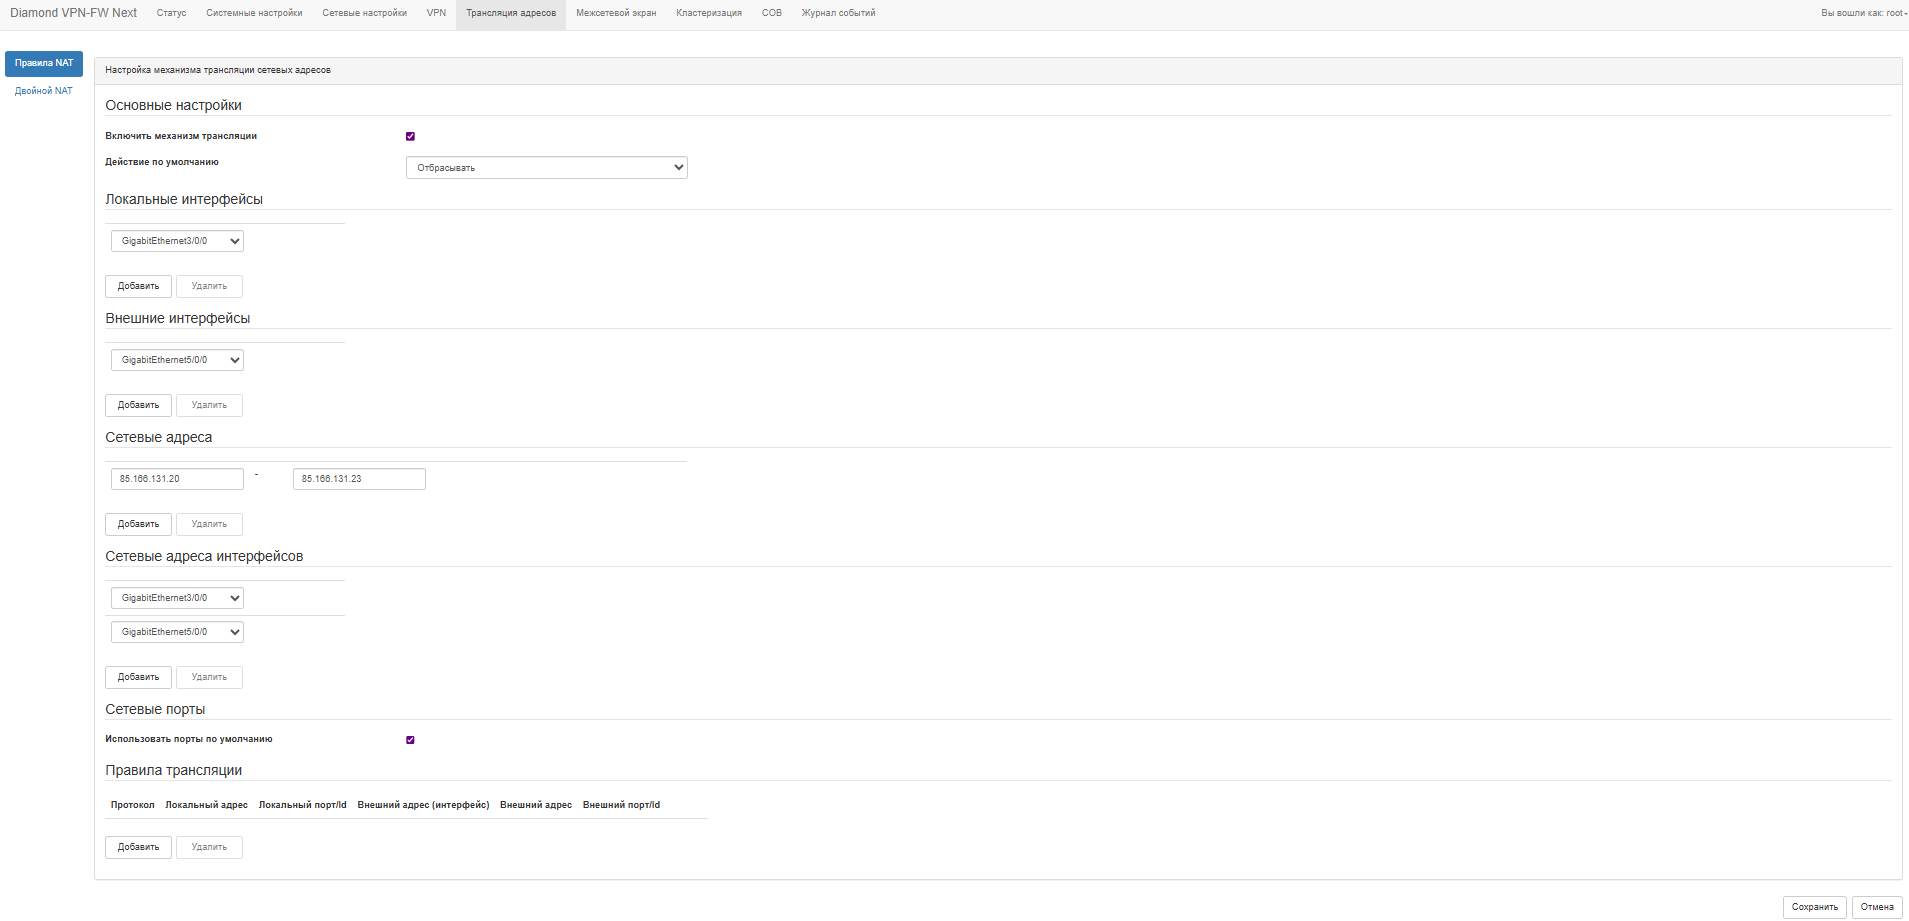The height and width of the screenshot is (921, 1909).
Task: Select 'Двойной NAT' in the sidebar
Action: [x=44, y=91]
